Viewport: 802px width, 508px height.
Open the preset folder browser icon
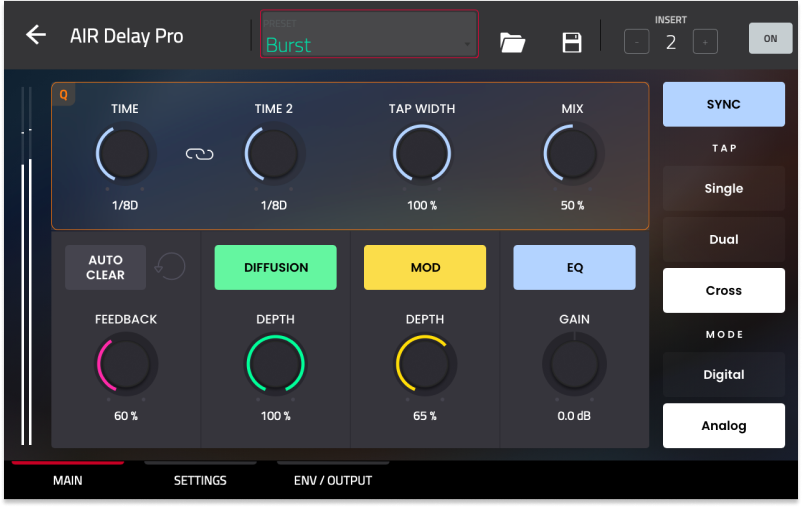pyautogui.click(x=512, y=42)
